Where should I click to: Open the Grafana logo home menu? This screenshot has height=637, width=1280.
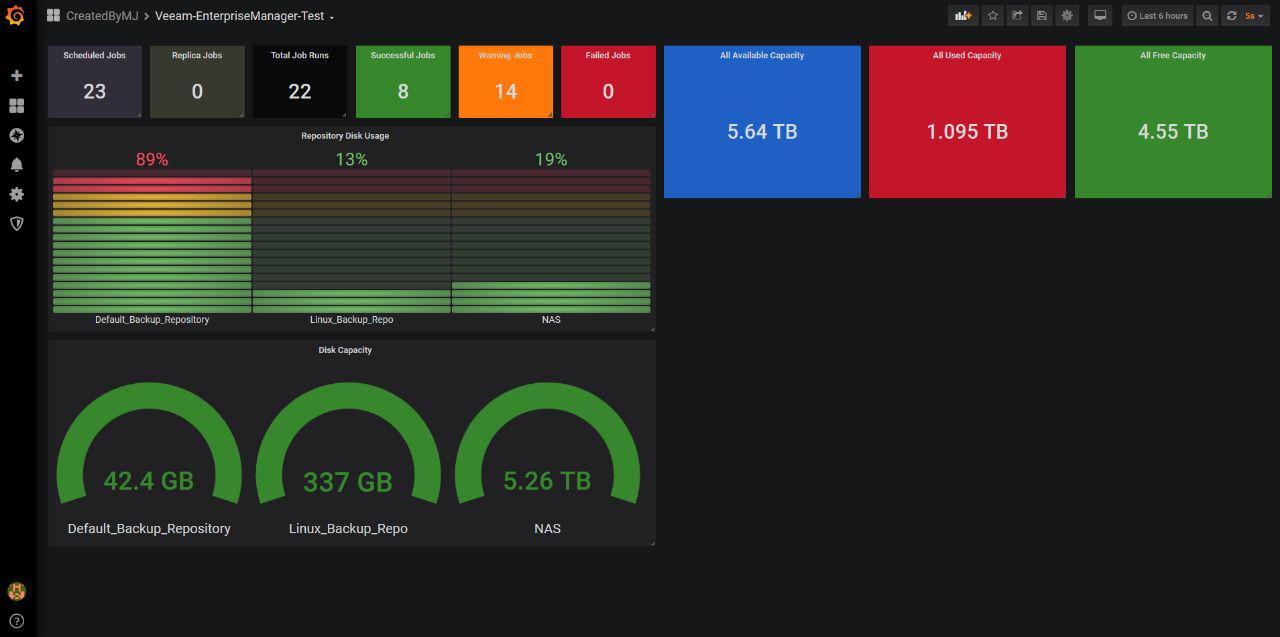[x=16, y=16]
